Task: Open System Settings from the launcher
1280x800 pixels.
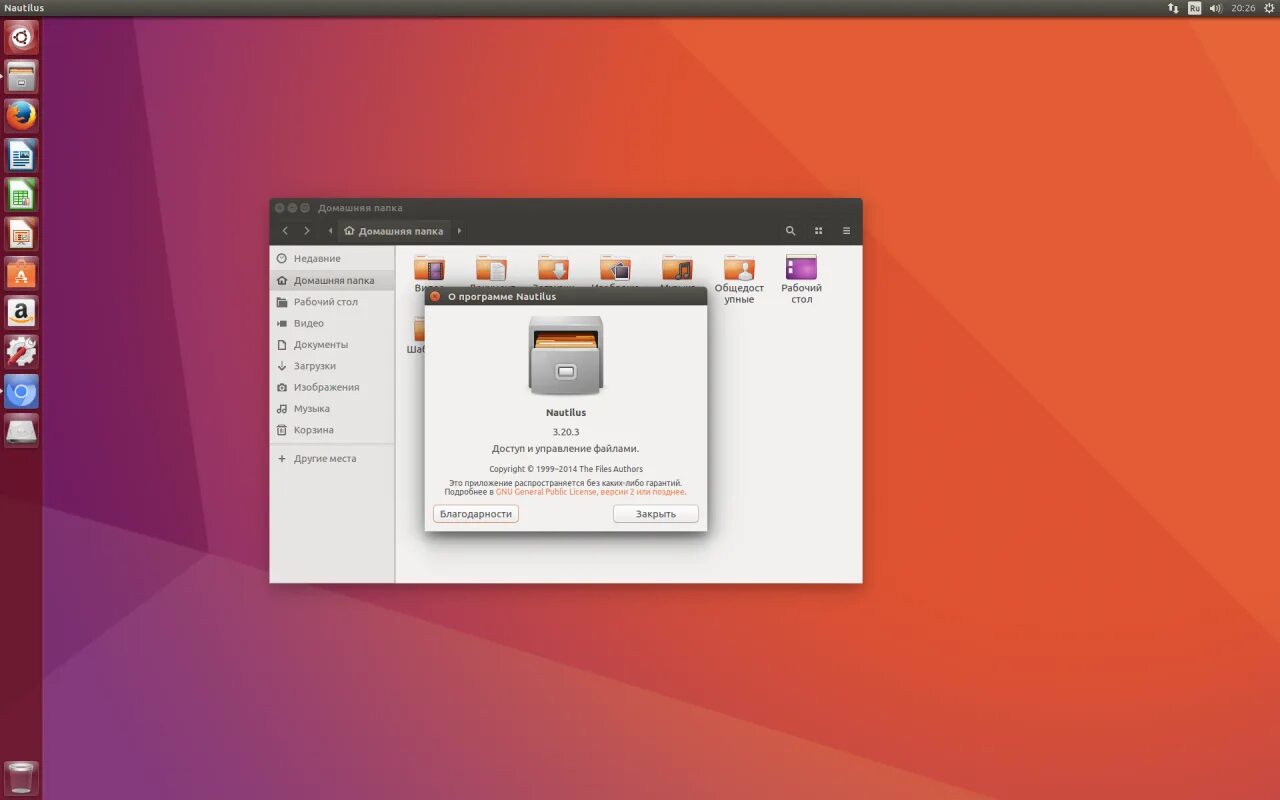Action: coord(21,351)
